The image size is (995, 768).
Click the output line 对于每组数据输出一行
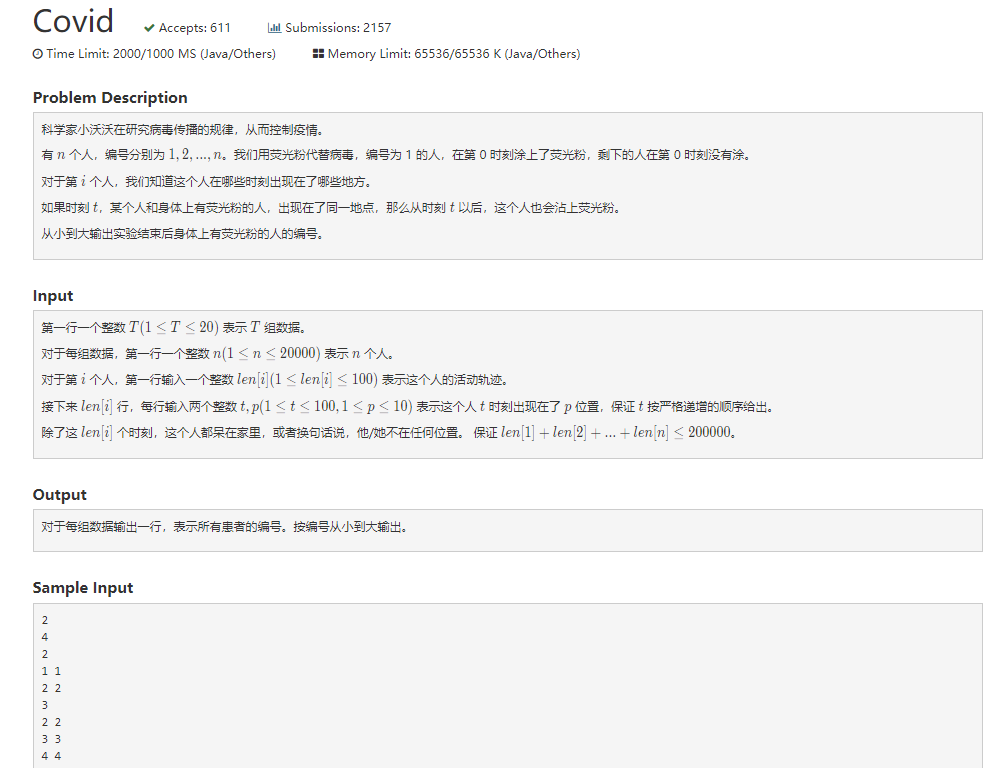[x=225, y=527]
